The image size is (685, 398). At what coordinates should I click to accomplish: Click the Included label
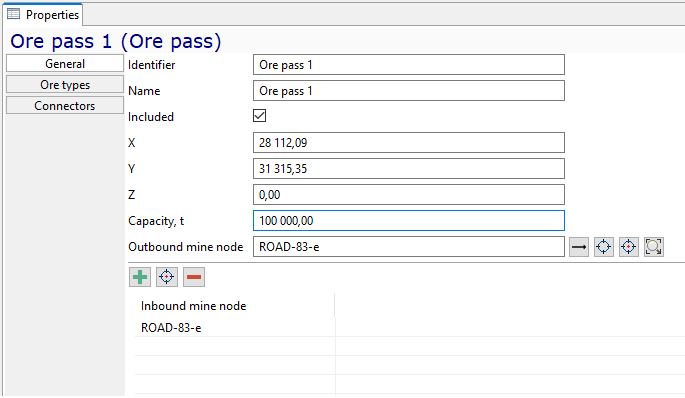tap(151, 117)
